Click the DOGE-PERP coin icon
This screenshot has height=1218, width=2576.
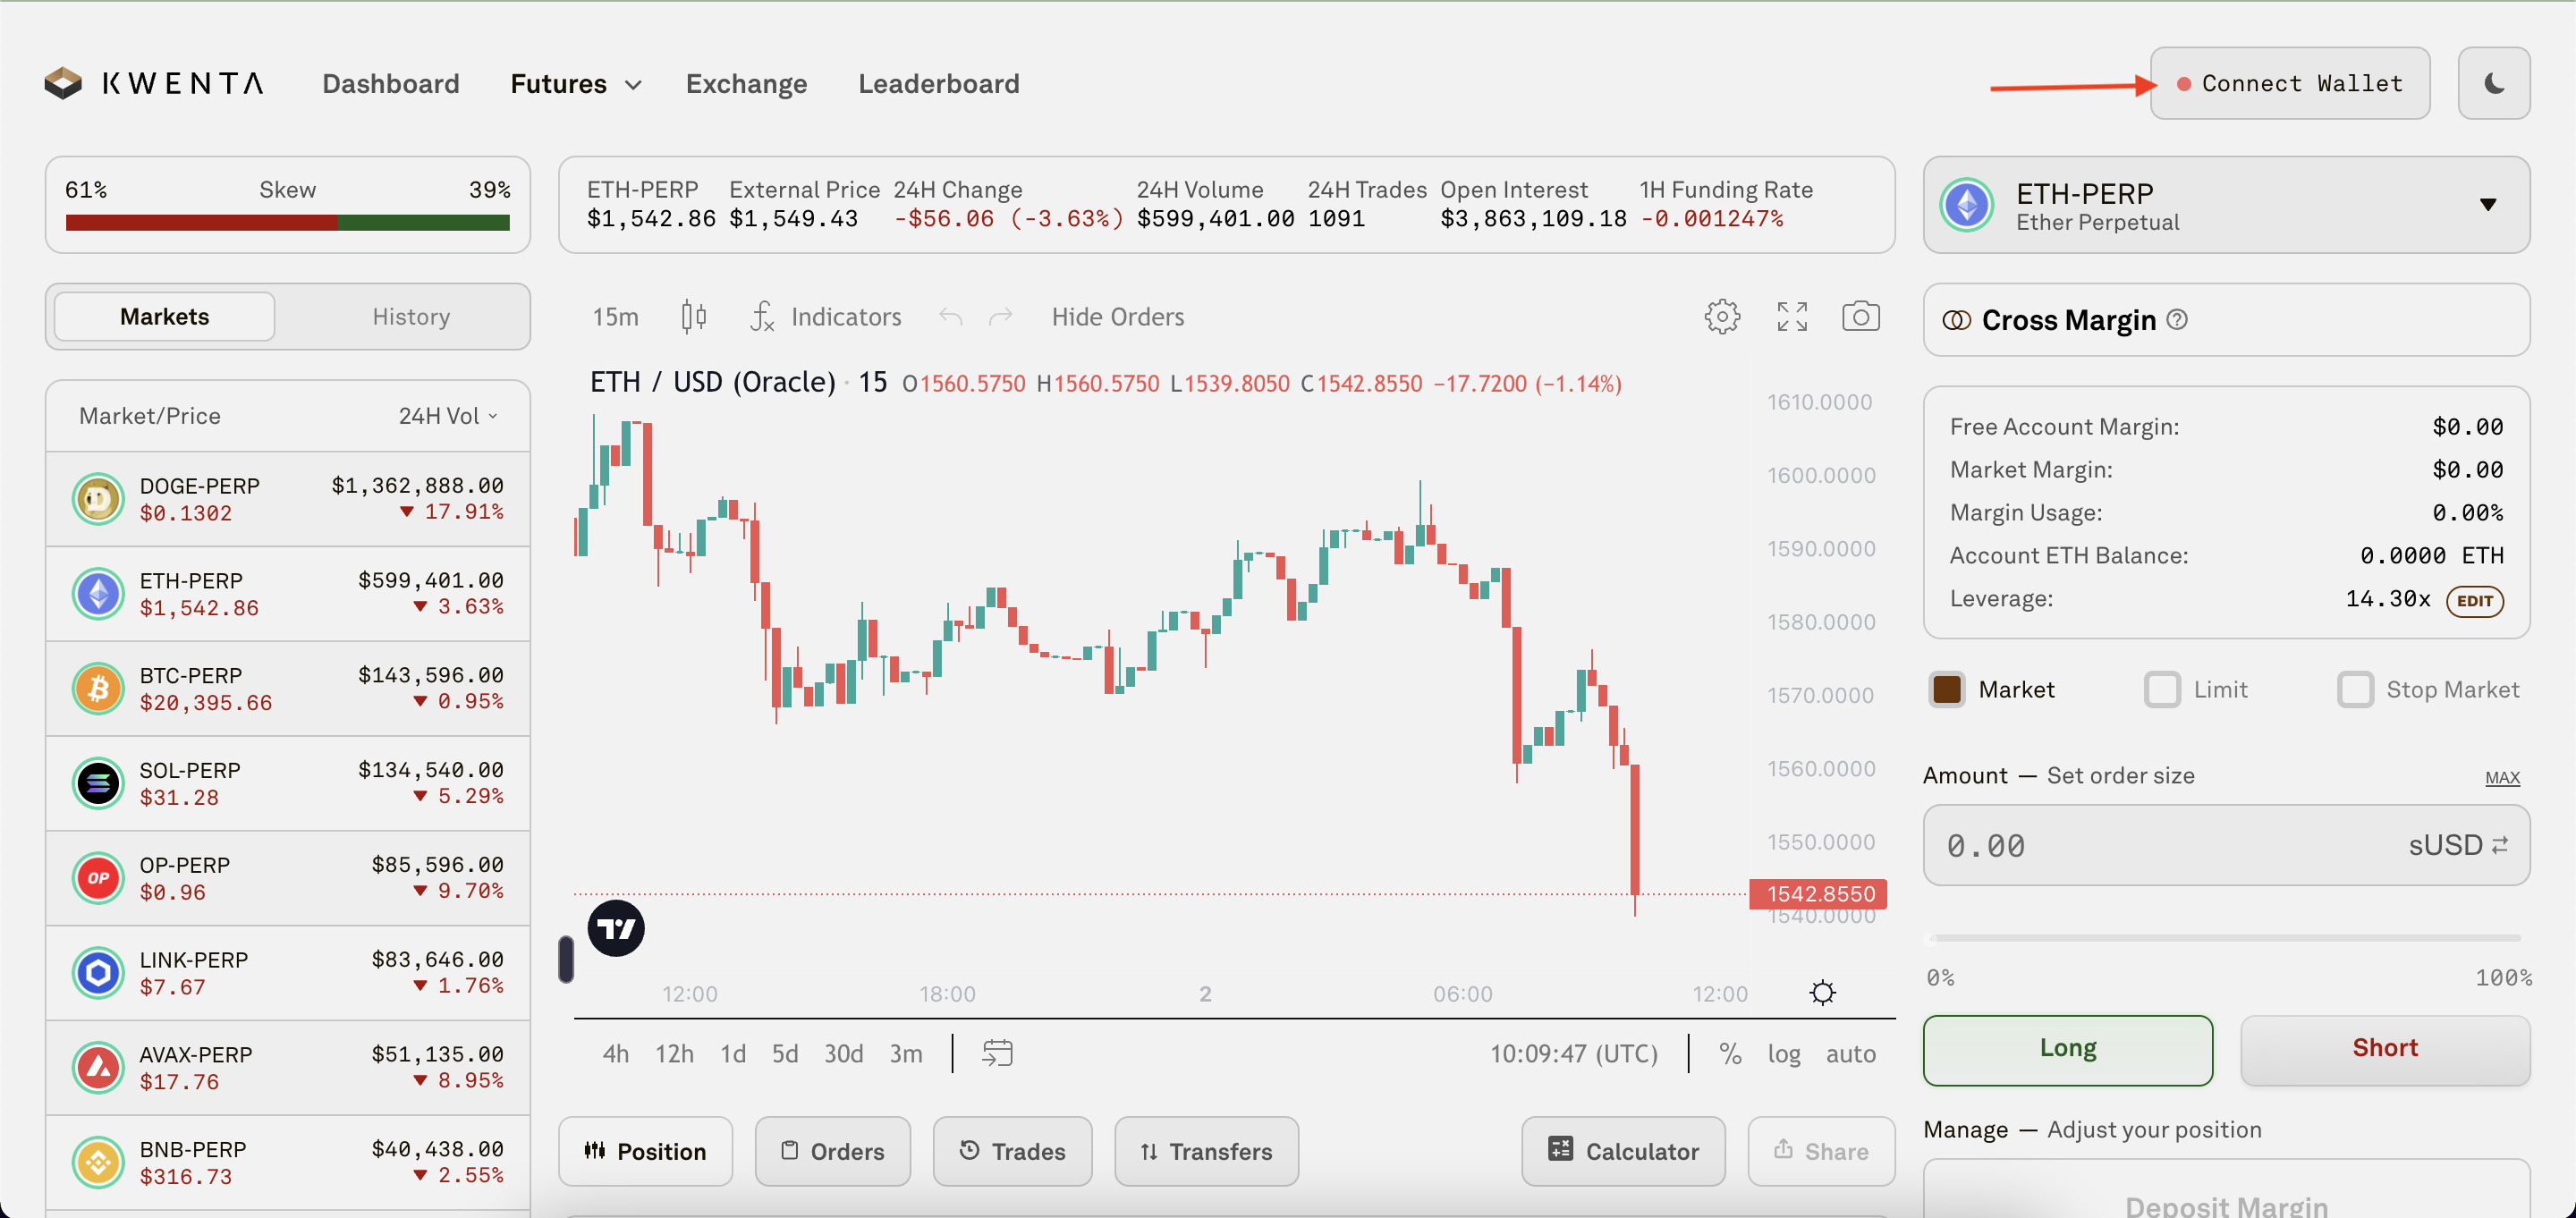[x=98, y=498]
